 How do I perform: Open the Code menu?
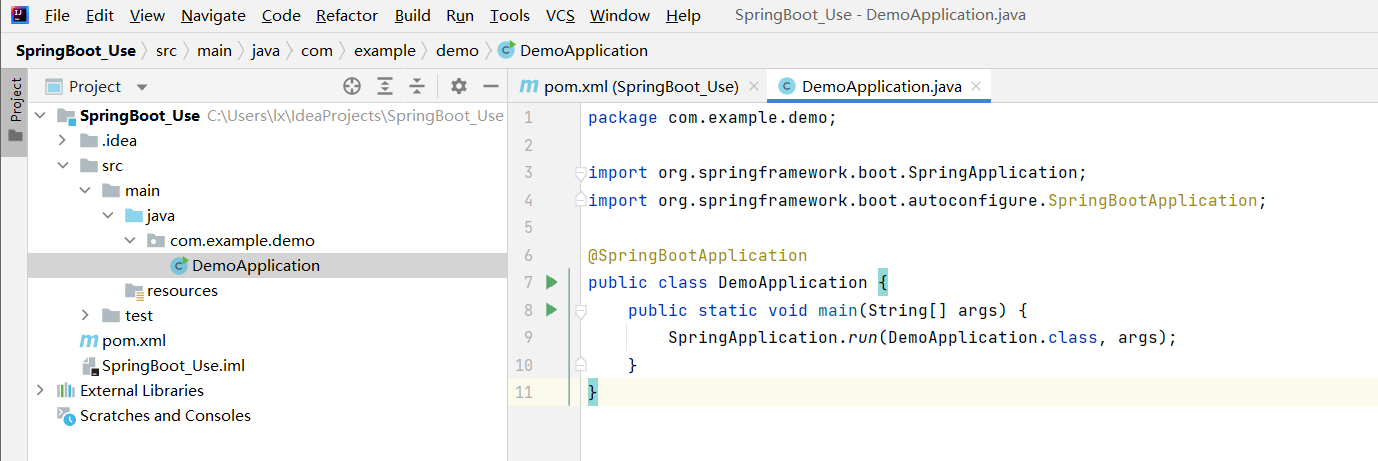click(x=280, y=16)
